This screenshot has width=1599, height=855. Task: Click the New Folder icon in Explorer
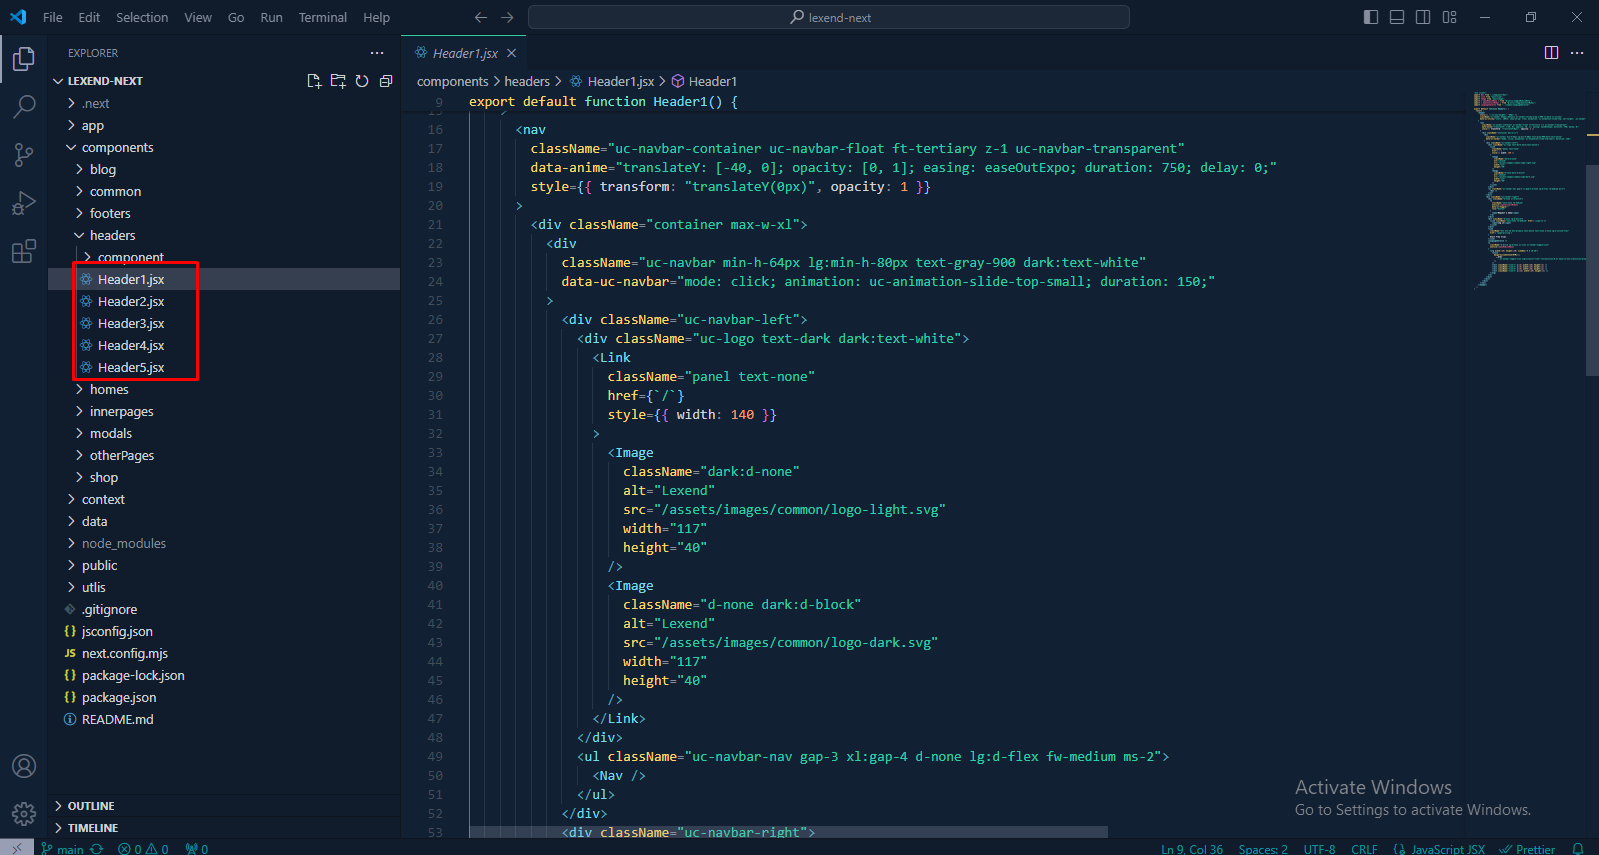(338, 81)
